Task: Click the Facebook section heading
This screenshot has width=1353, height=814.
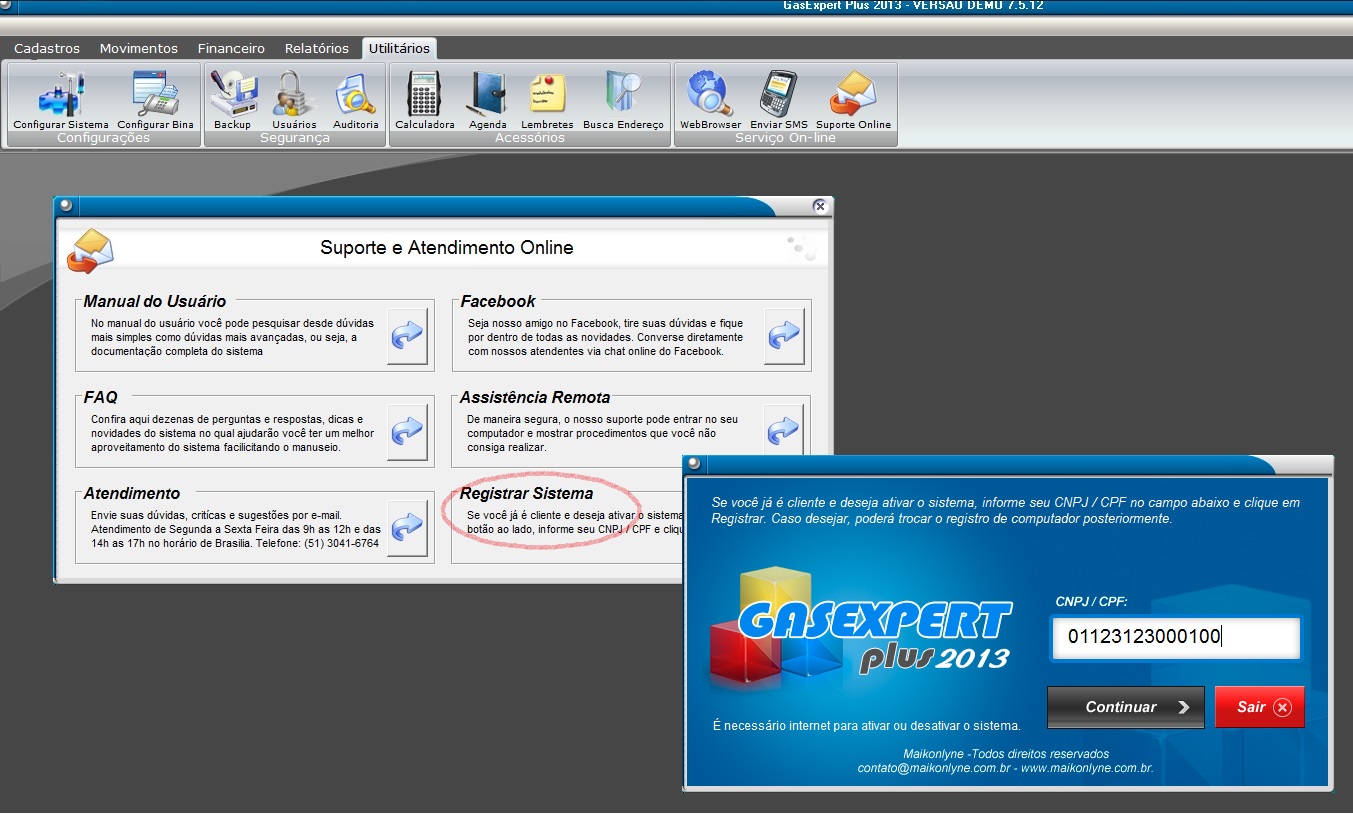Action: pos(498,301)
